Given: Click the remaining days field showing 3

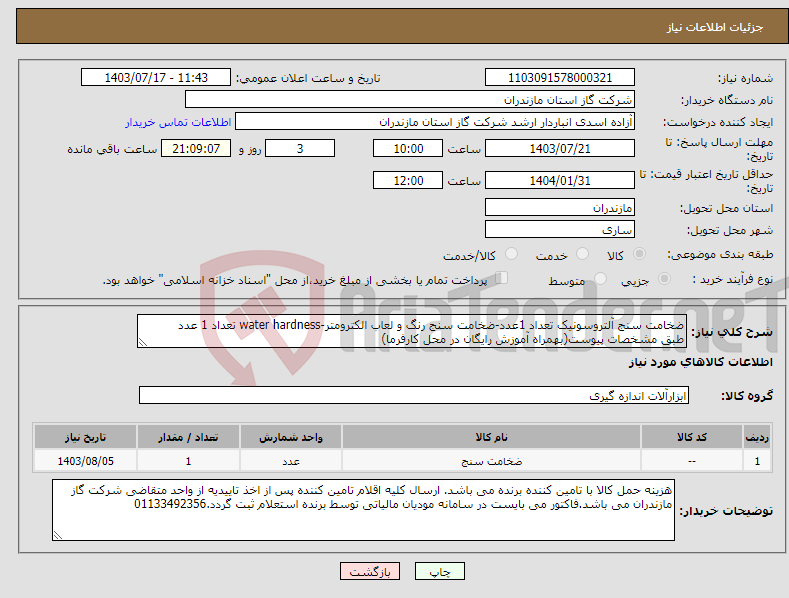Looking at the screenshot, I should coord(300,148).
